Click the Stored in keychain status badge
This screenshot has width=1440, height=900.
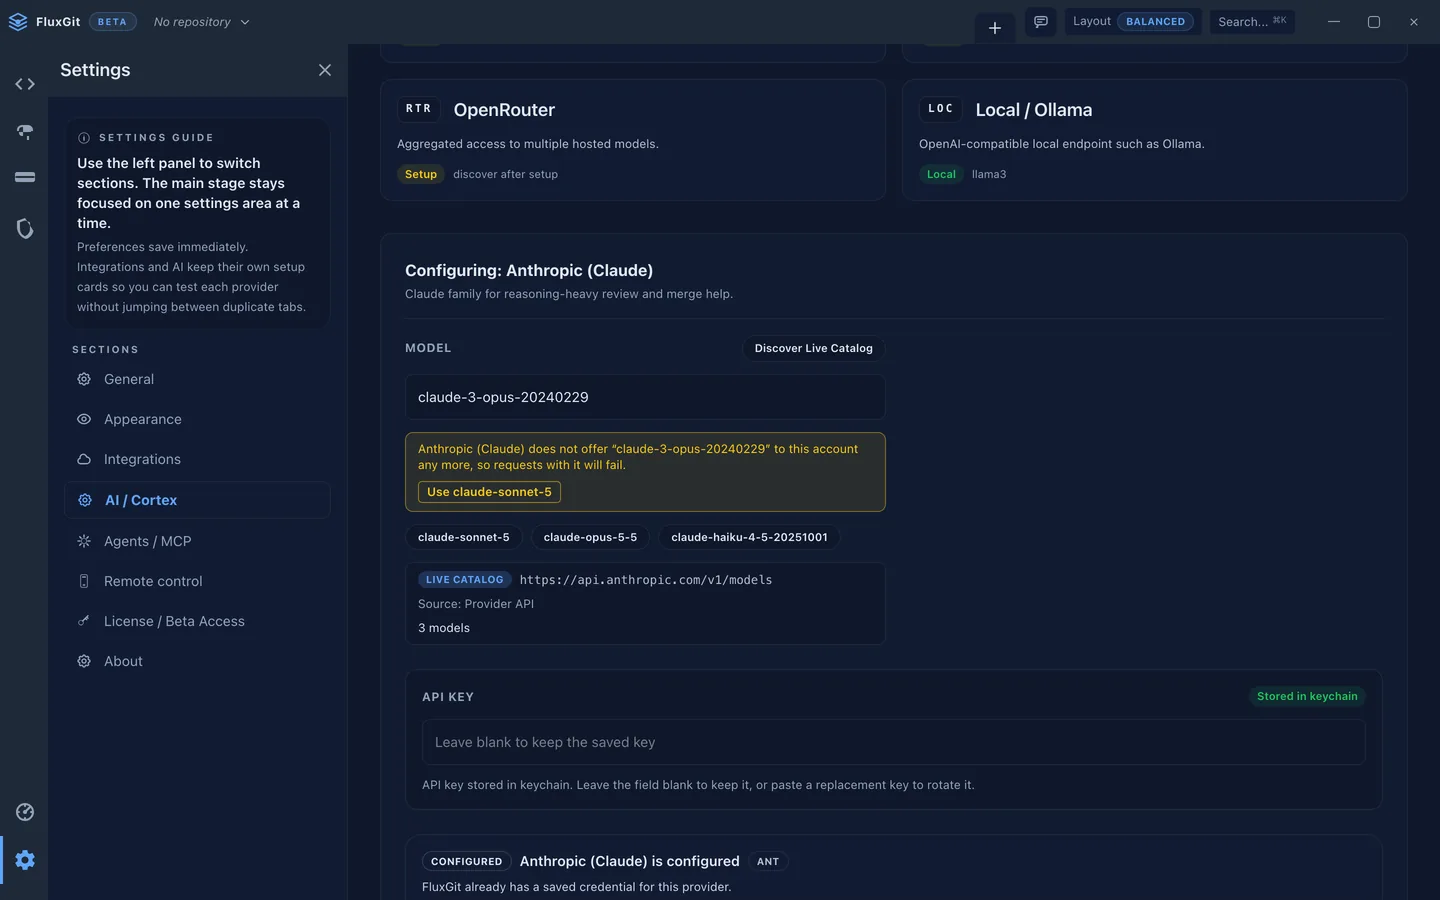click(x=1307, y=696)
